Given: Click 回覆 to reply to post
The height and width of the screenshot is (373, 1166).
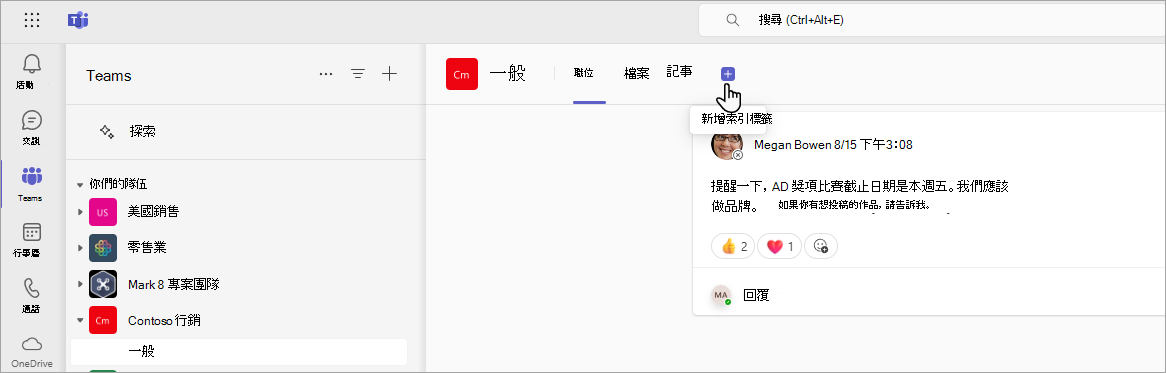Looking at the screenshot, I should (755, 295).
